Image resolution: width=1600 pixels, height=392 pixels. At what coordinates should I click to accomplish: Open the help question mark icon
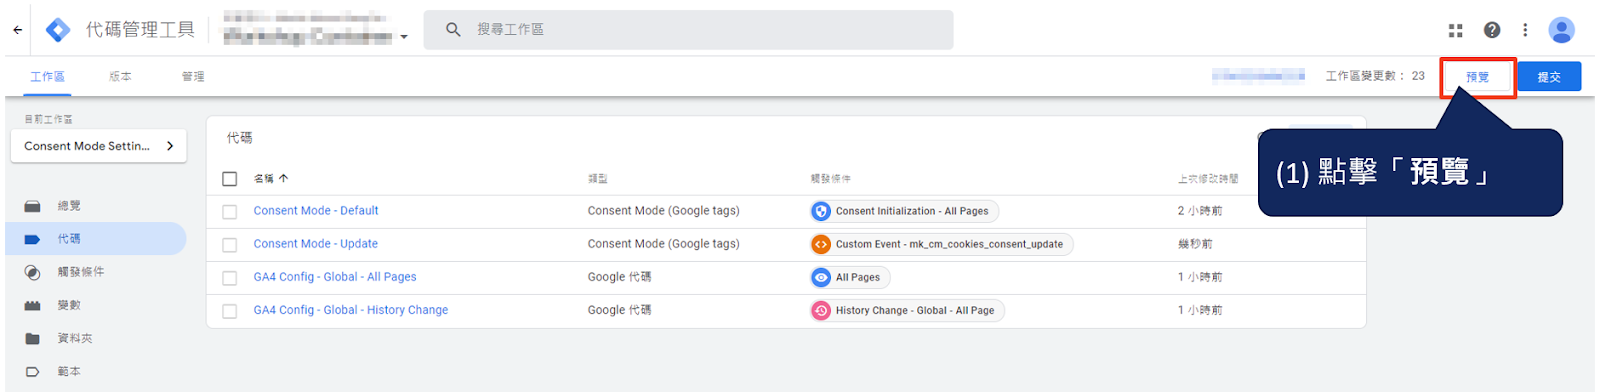[x=1492, y=30]
